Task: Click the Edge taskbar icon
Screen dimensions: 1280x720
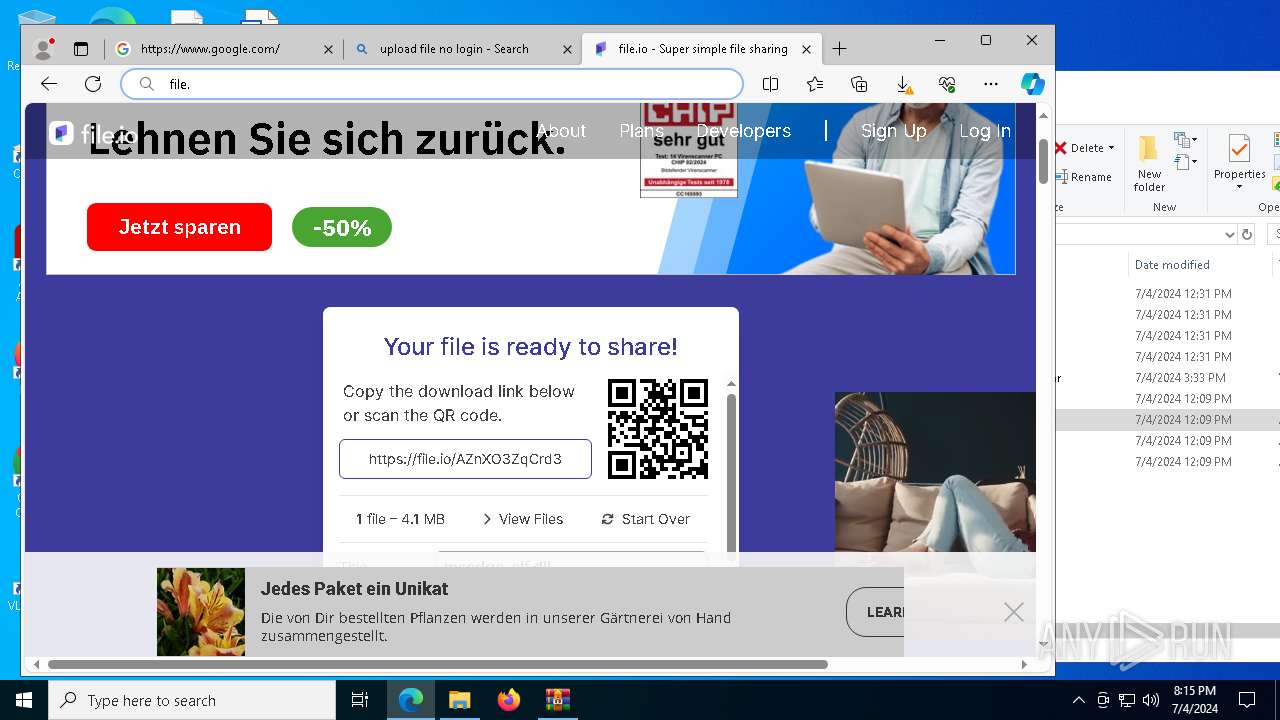Action: click(411, 700)
